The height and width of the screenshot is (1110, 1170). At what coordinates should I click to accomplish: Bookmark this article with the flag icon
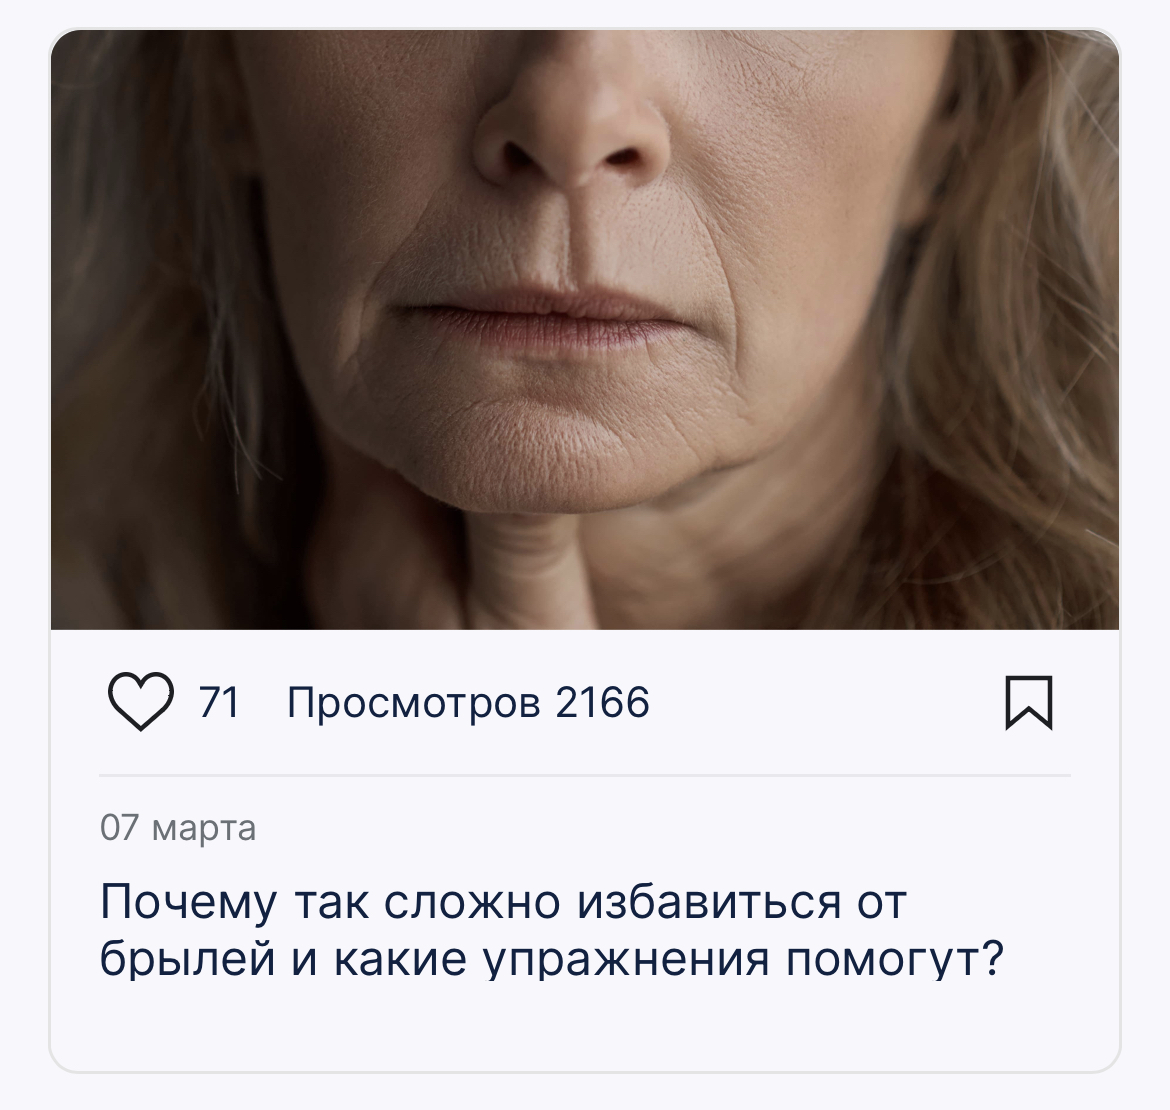click(1029, 703)
